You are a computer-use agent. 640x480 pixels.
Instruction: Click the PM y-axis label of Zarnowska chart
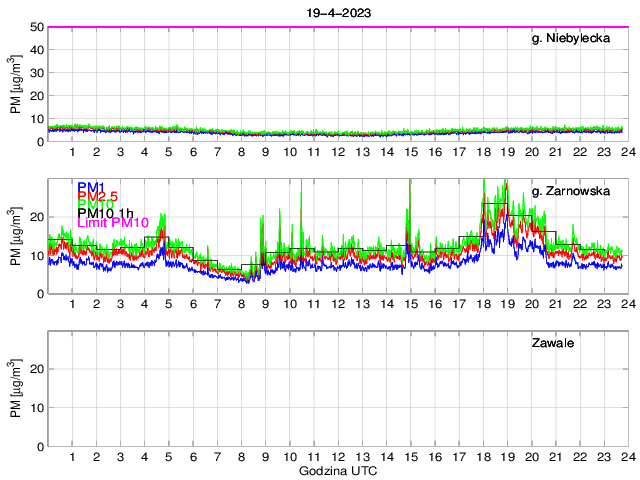tap(15, 237)
